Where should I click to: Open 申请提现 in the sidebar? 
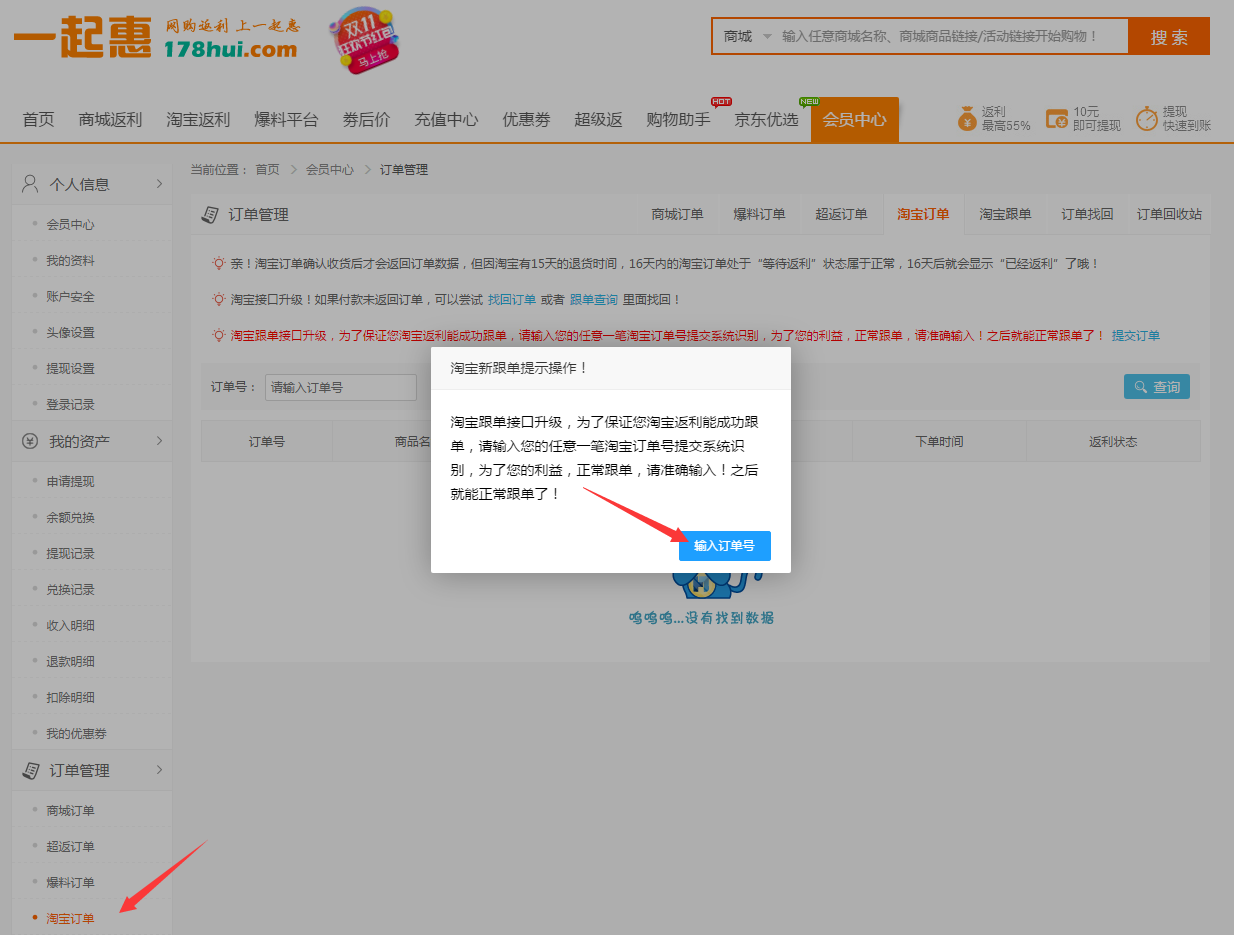[70, 482]
